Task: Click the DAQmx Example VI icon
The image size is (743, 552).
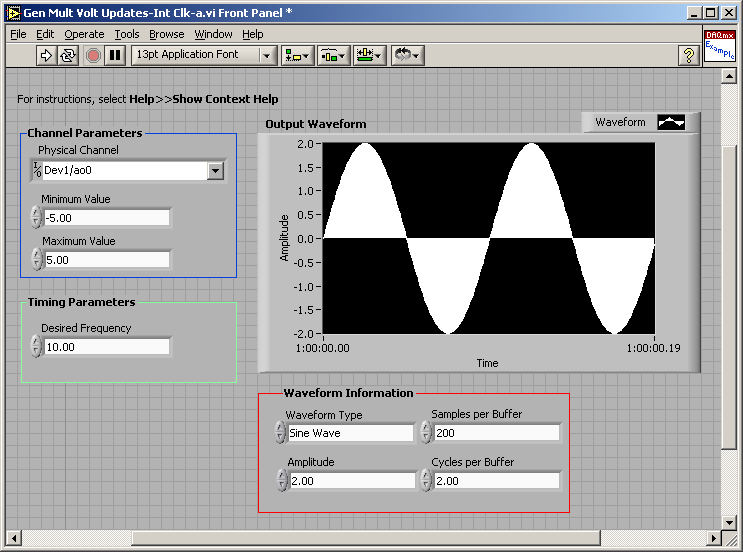Action: [x=719, y=45]
